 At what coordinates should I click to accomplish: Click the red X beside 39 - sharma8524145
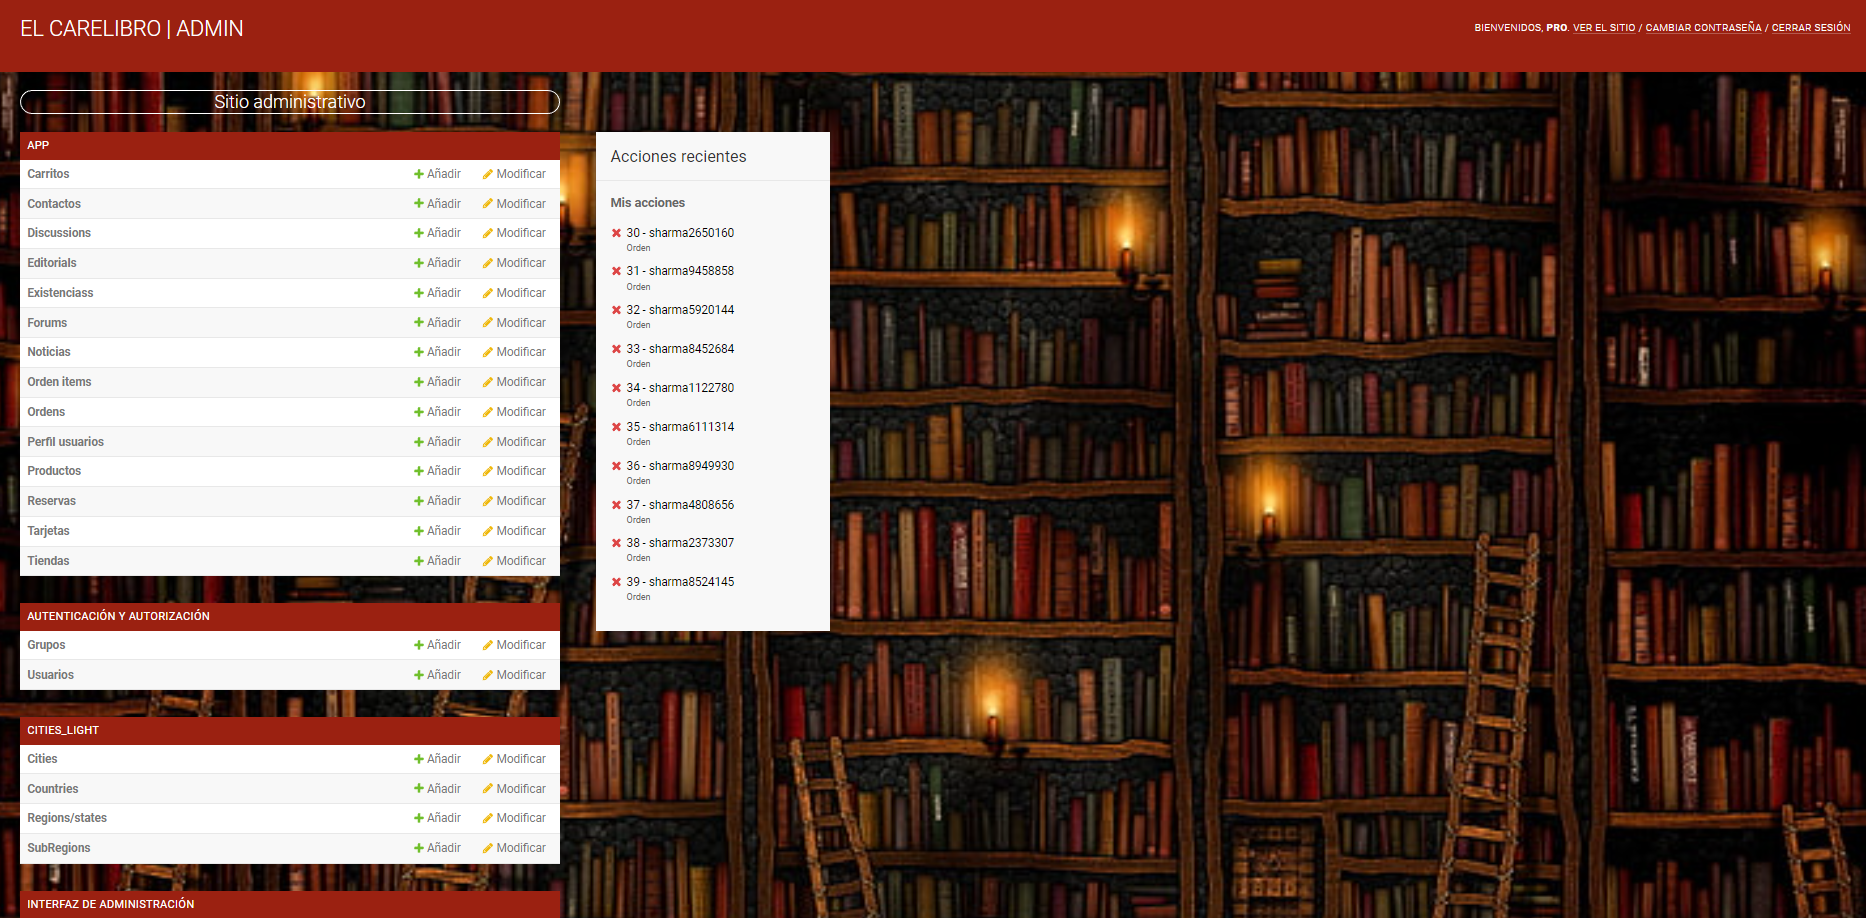616,581
